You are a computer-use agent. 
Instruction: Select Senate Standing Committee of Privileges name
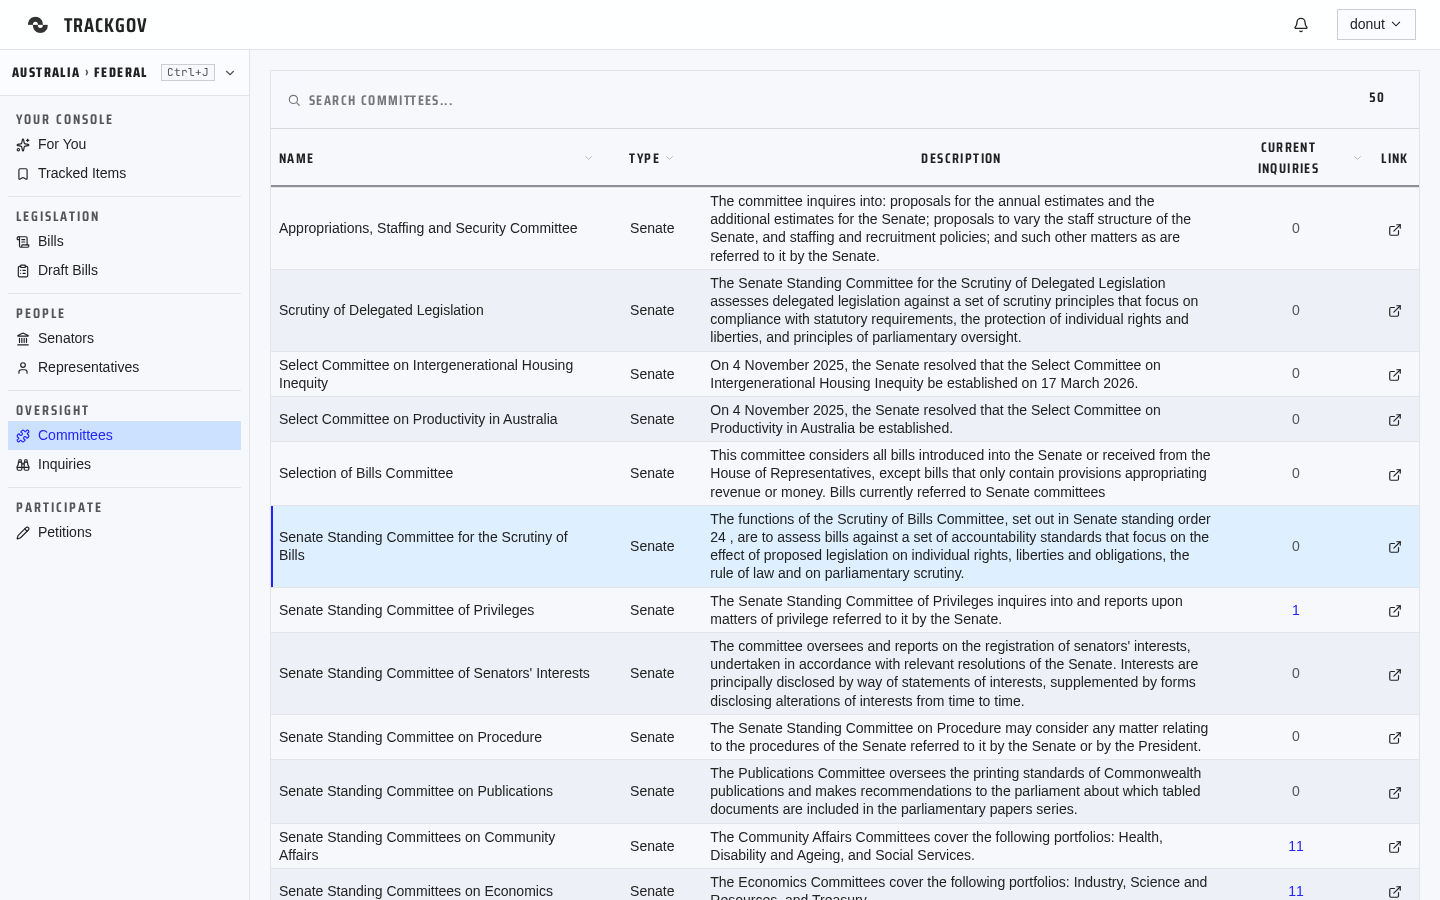tap(406, 610)
